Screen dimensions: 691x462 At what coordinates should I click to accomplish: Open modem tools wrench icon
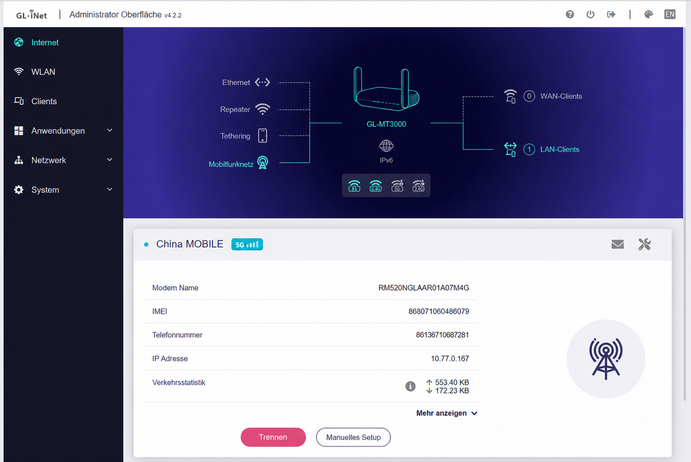coord(644,244)
